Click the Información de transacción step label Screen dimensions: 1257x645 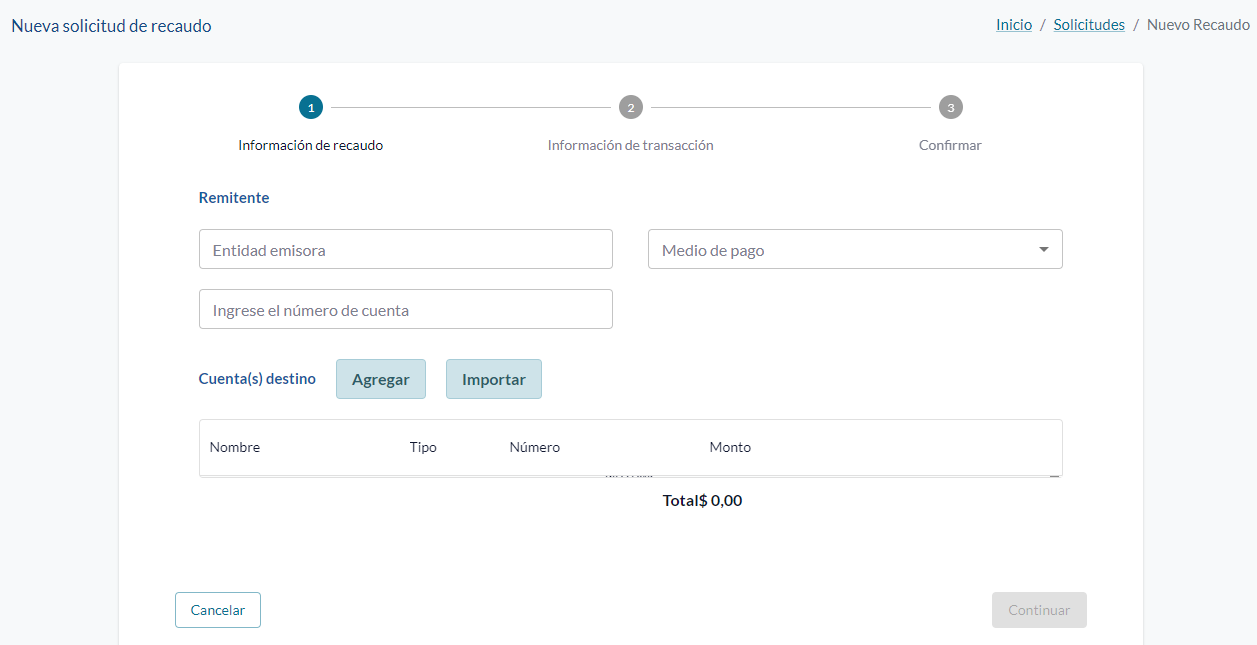coord(630,145)
